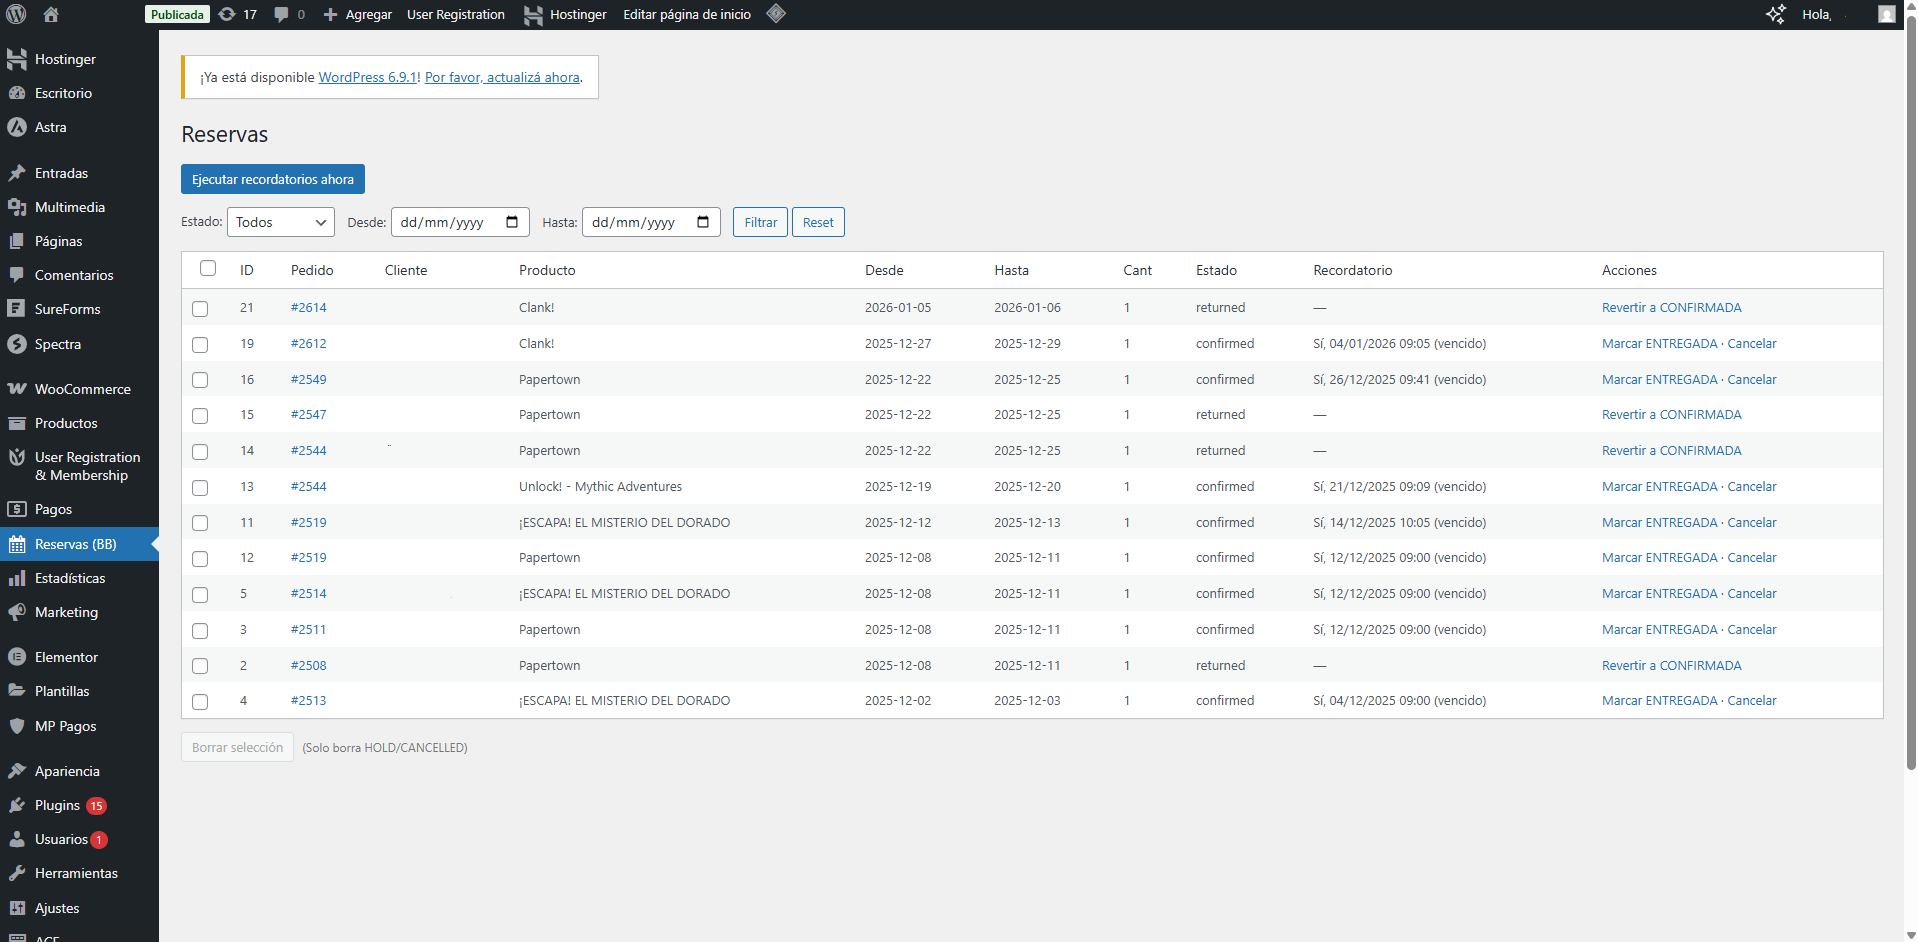Click the updates icon showing 17
Screen dimensions: 1918x942
[x=228, y=14]
